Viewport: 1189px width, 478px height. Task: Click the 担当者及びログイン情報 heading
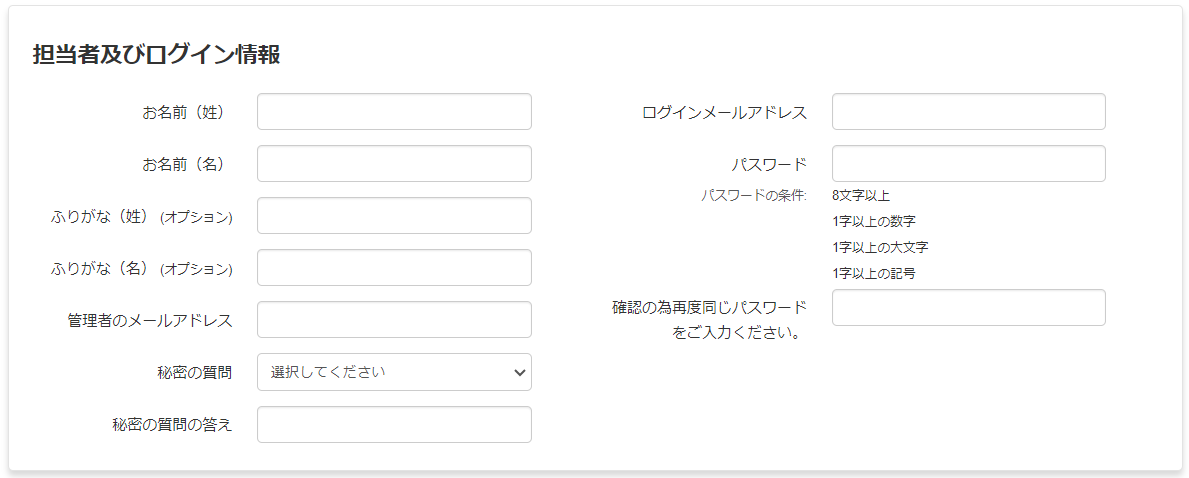[156, 55]
